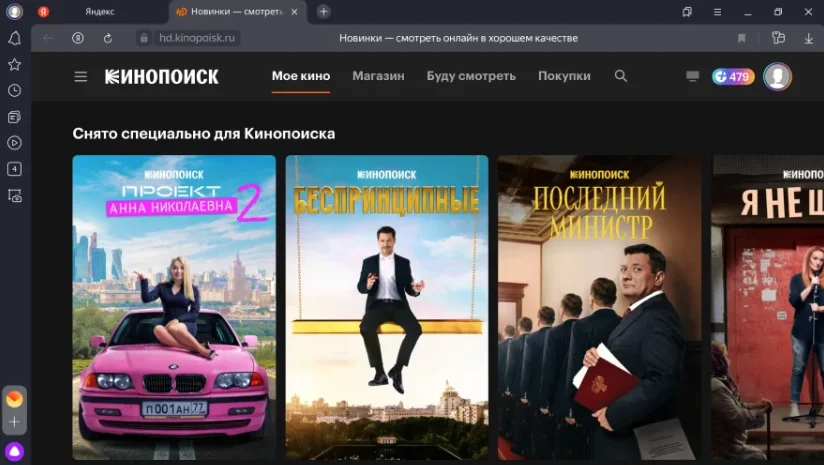The width and height of the screenshot is (824, 465).
Task: Bookmark this page with bookmark icon
Action: click(741, 38)
